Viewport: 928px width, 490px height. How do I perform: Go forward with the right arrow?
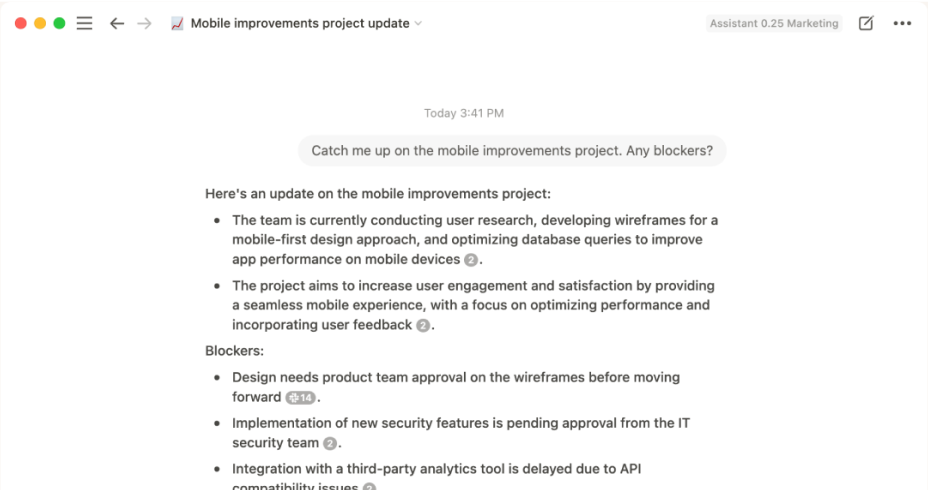[144, 23]
